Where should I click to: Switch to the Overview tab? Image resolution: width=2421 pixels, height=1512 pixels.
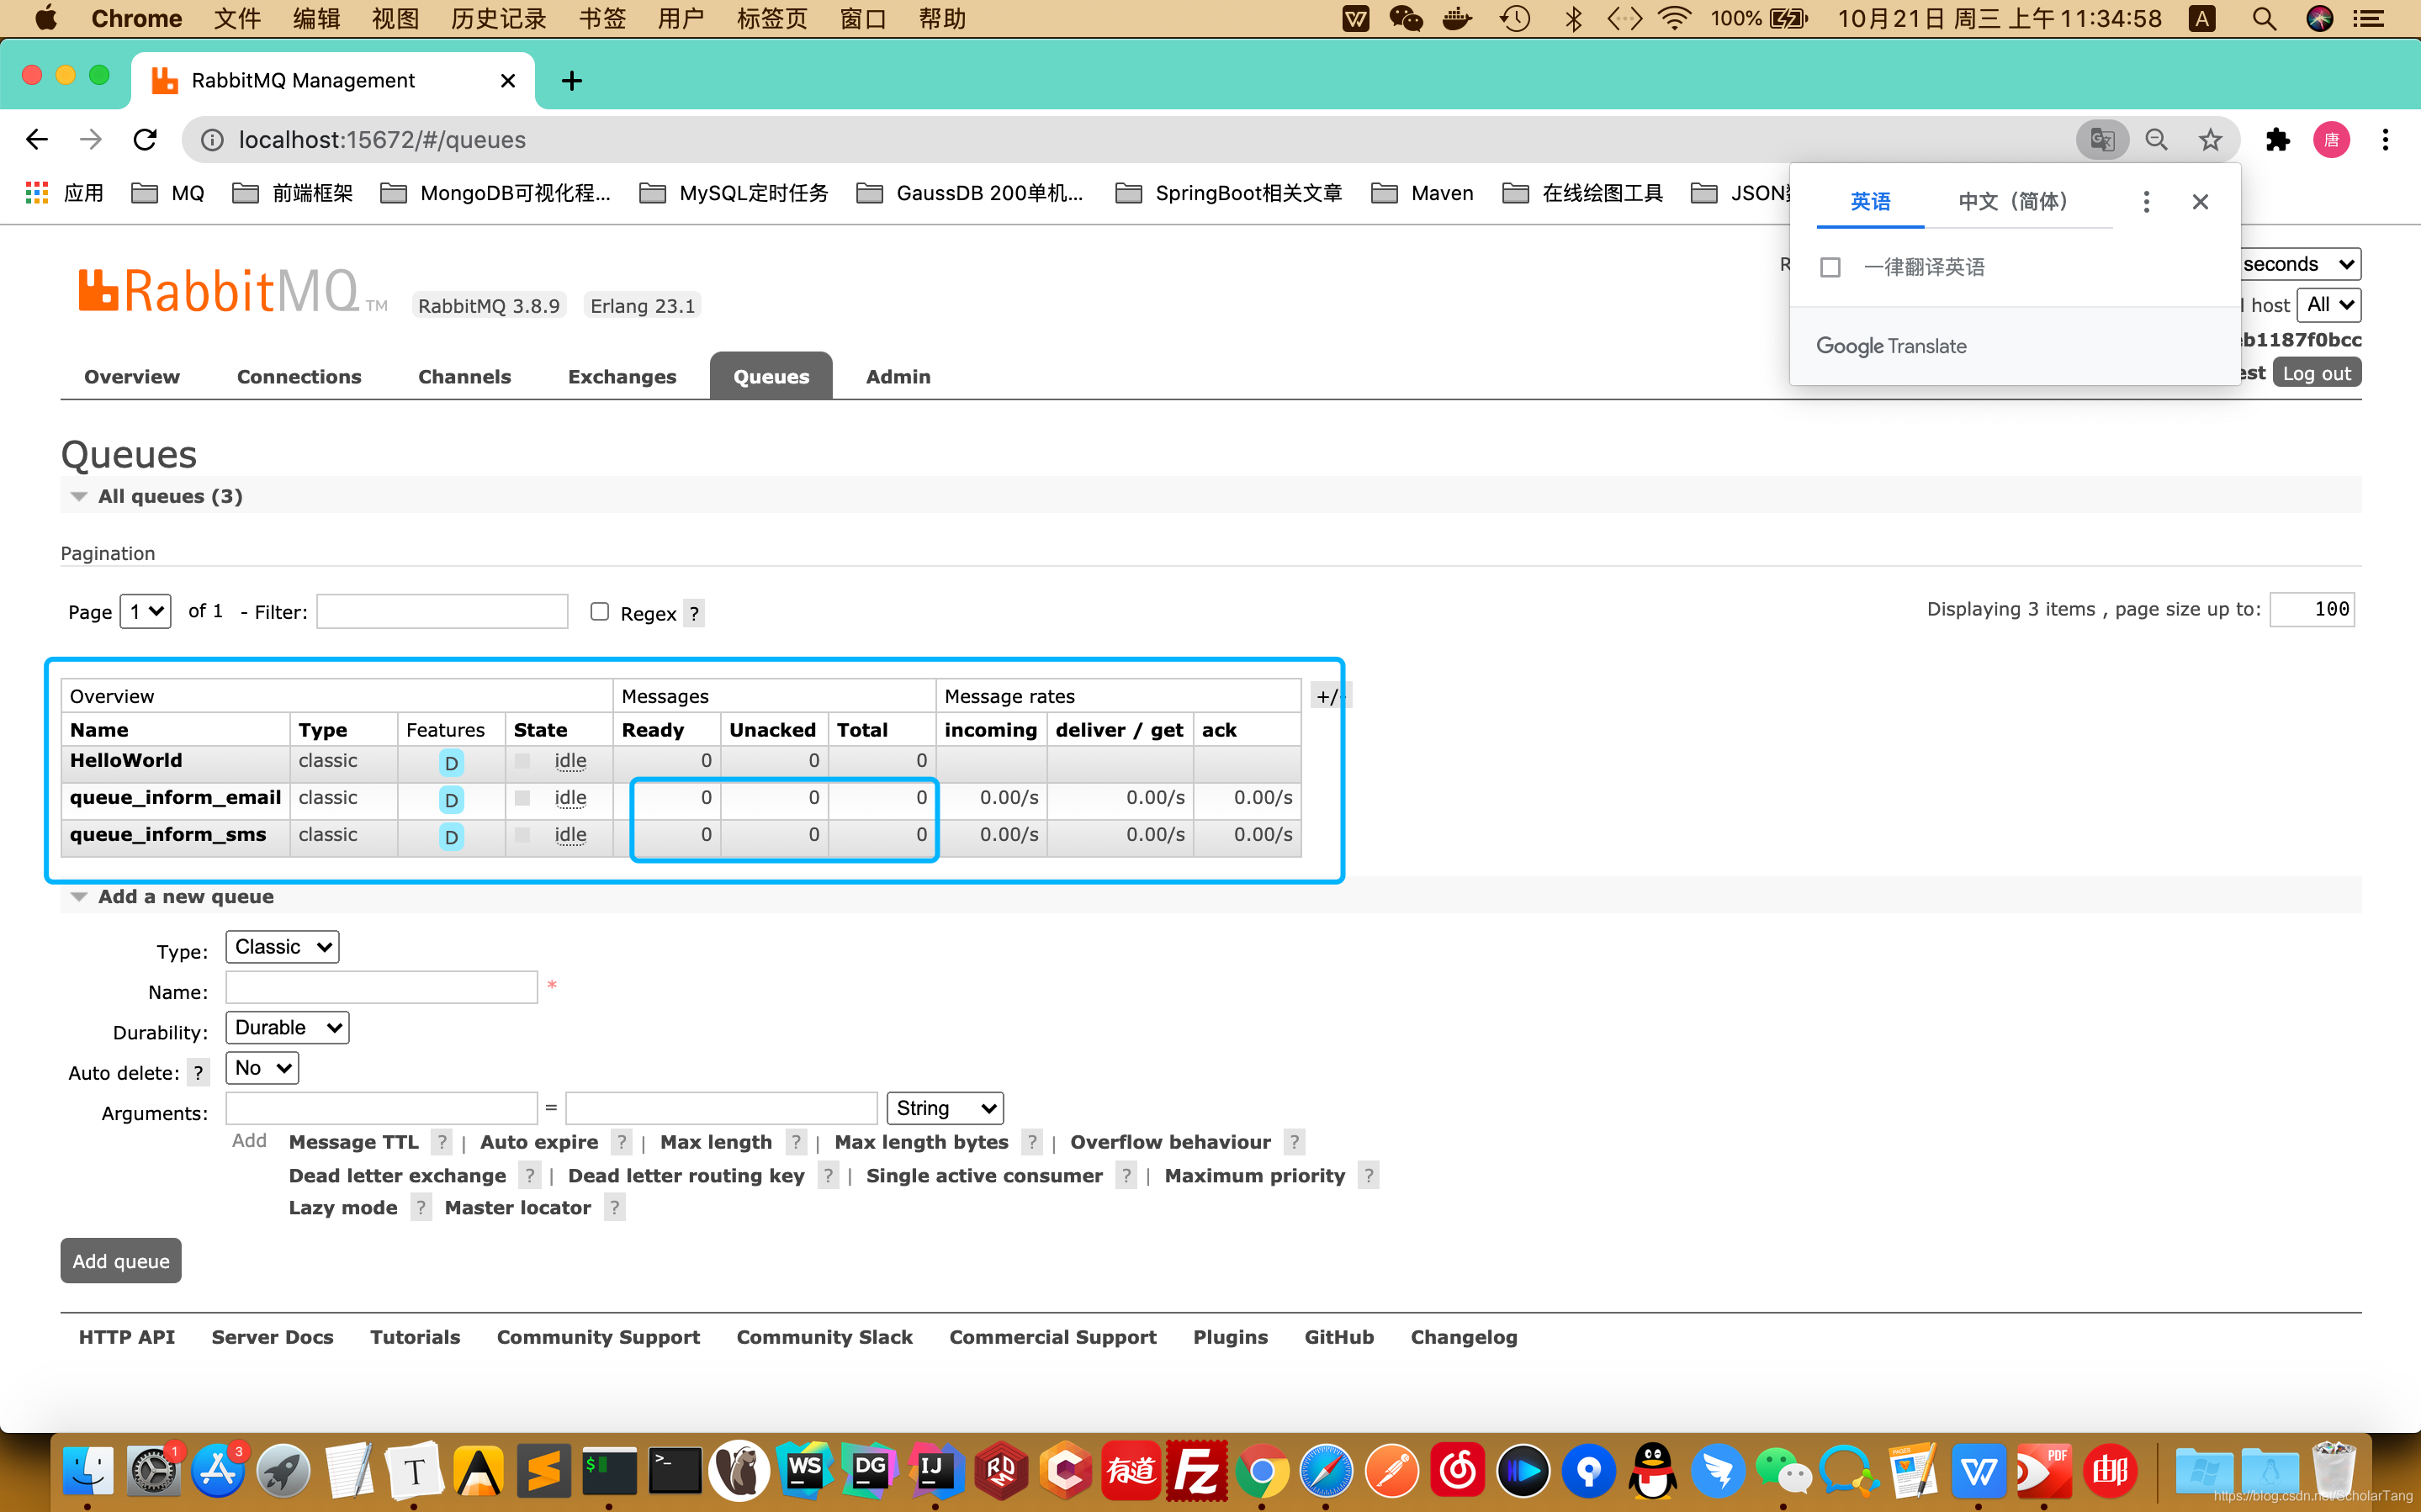click(x=132, y=376)
